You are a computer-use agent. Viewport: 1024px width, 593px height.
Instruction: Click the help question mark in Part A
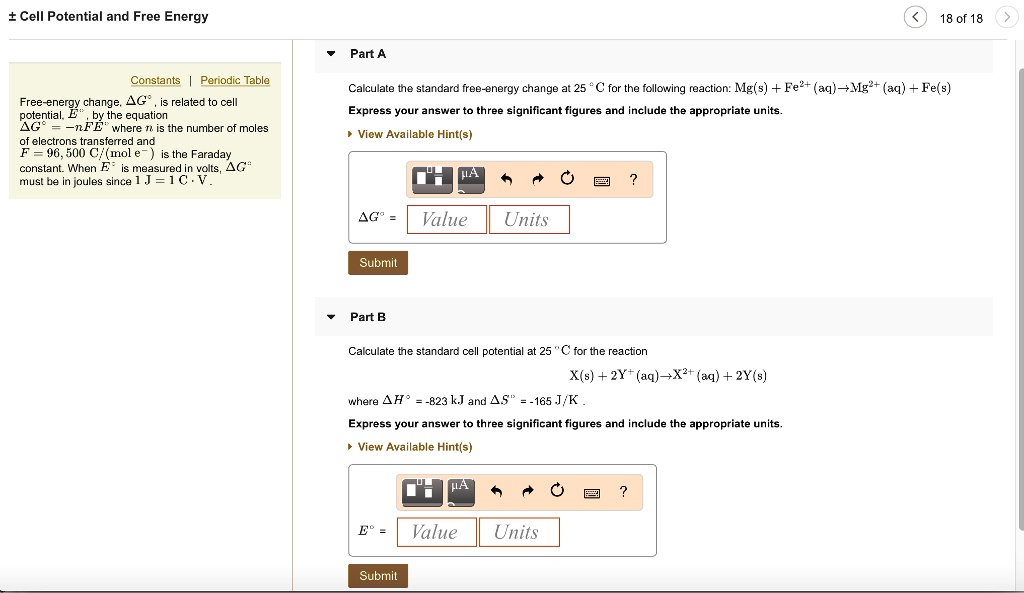pos(632,180)
